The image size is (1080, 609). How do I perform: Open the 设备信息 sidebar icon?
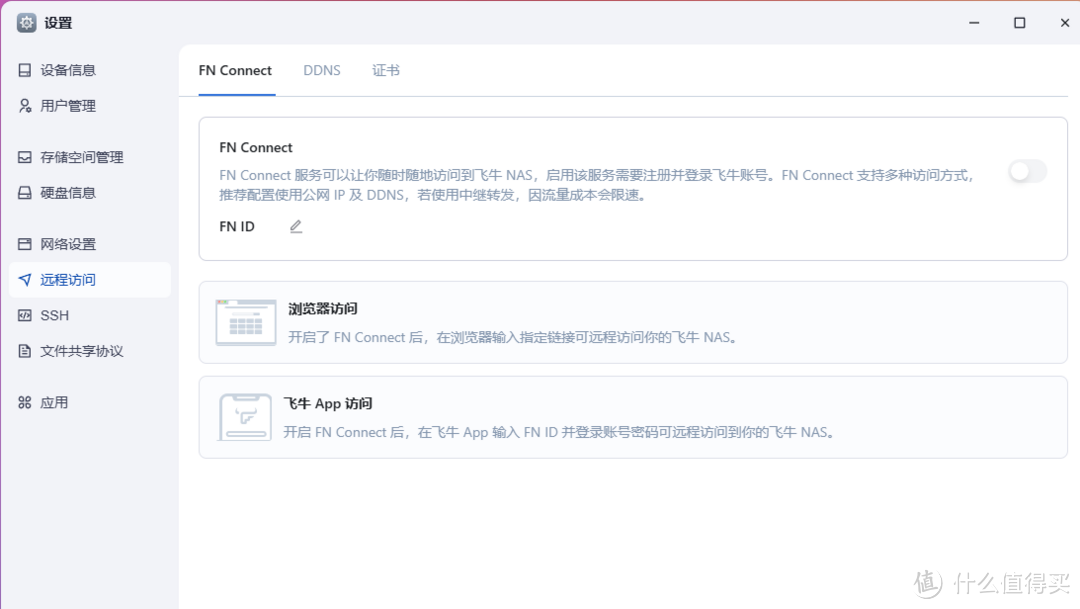point(27,70)
